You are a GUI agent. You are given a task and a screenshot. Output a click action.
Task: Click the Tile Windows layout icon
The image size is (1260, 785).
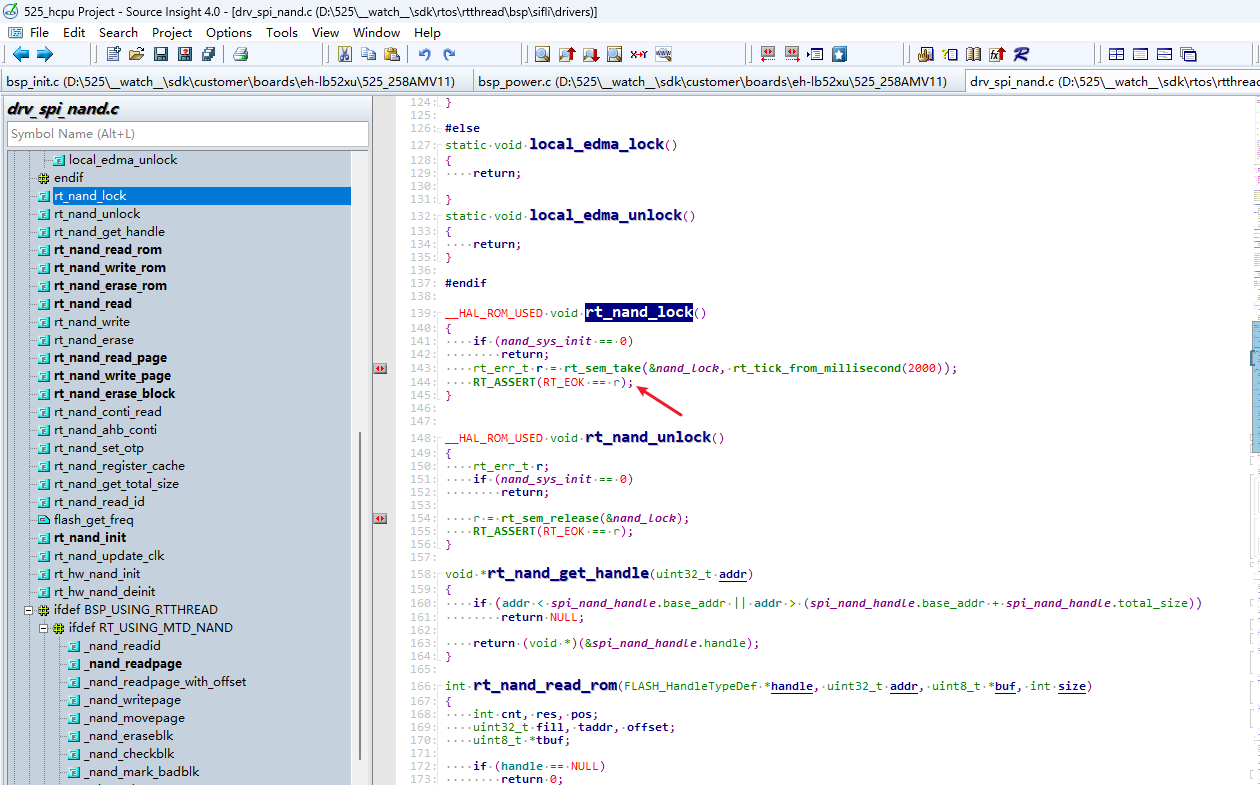pos(1116,54)
